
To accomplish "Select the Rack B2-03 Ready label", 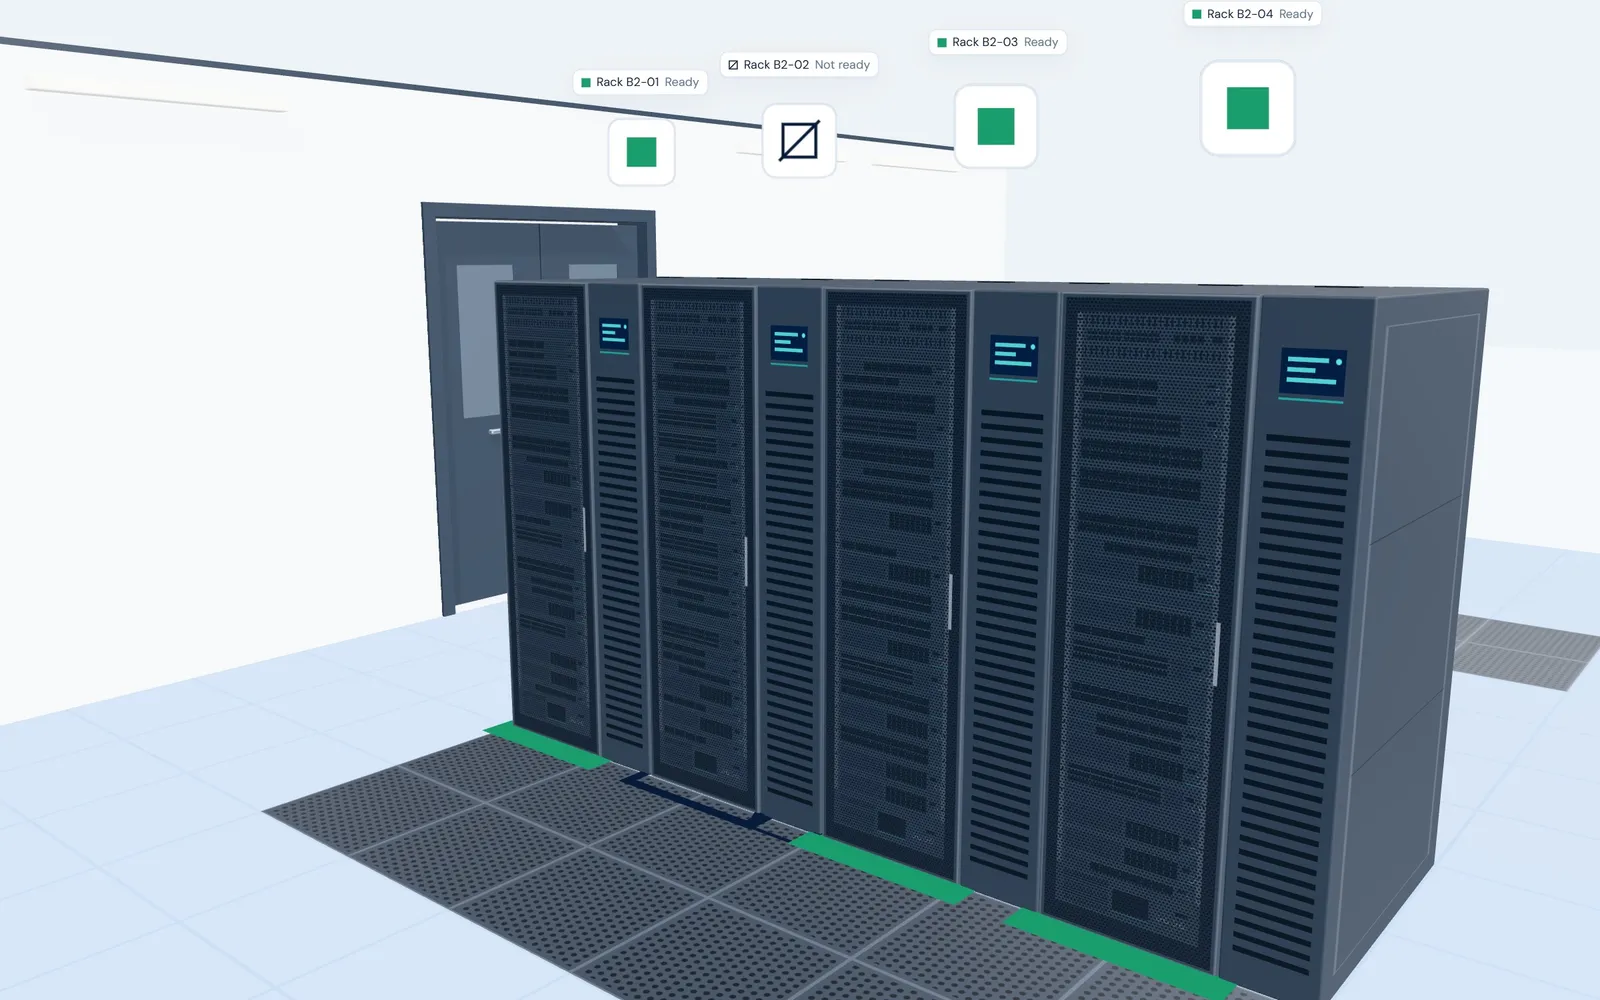I will (997, 42).
